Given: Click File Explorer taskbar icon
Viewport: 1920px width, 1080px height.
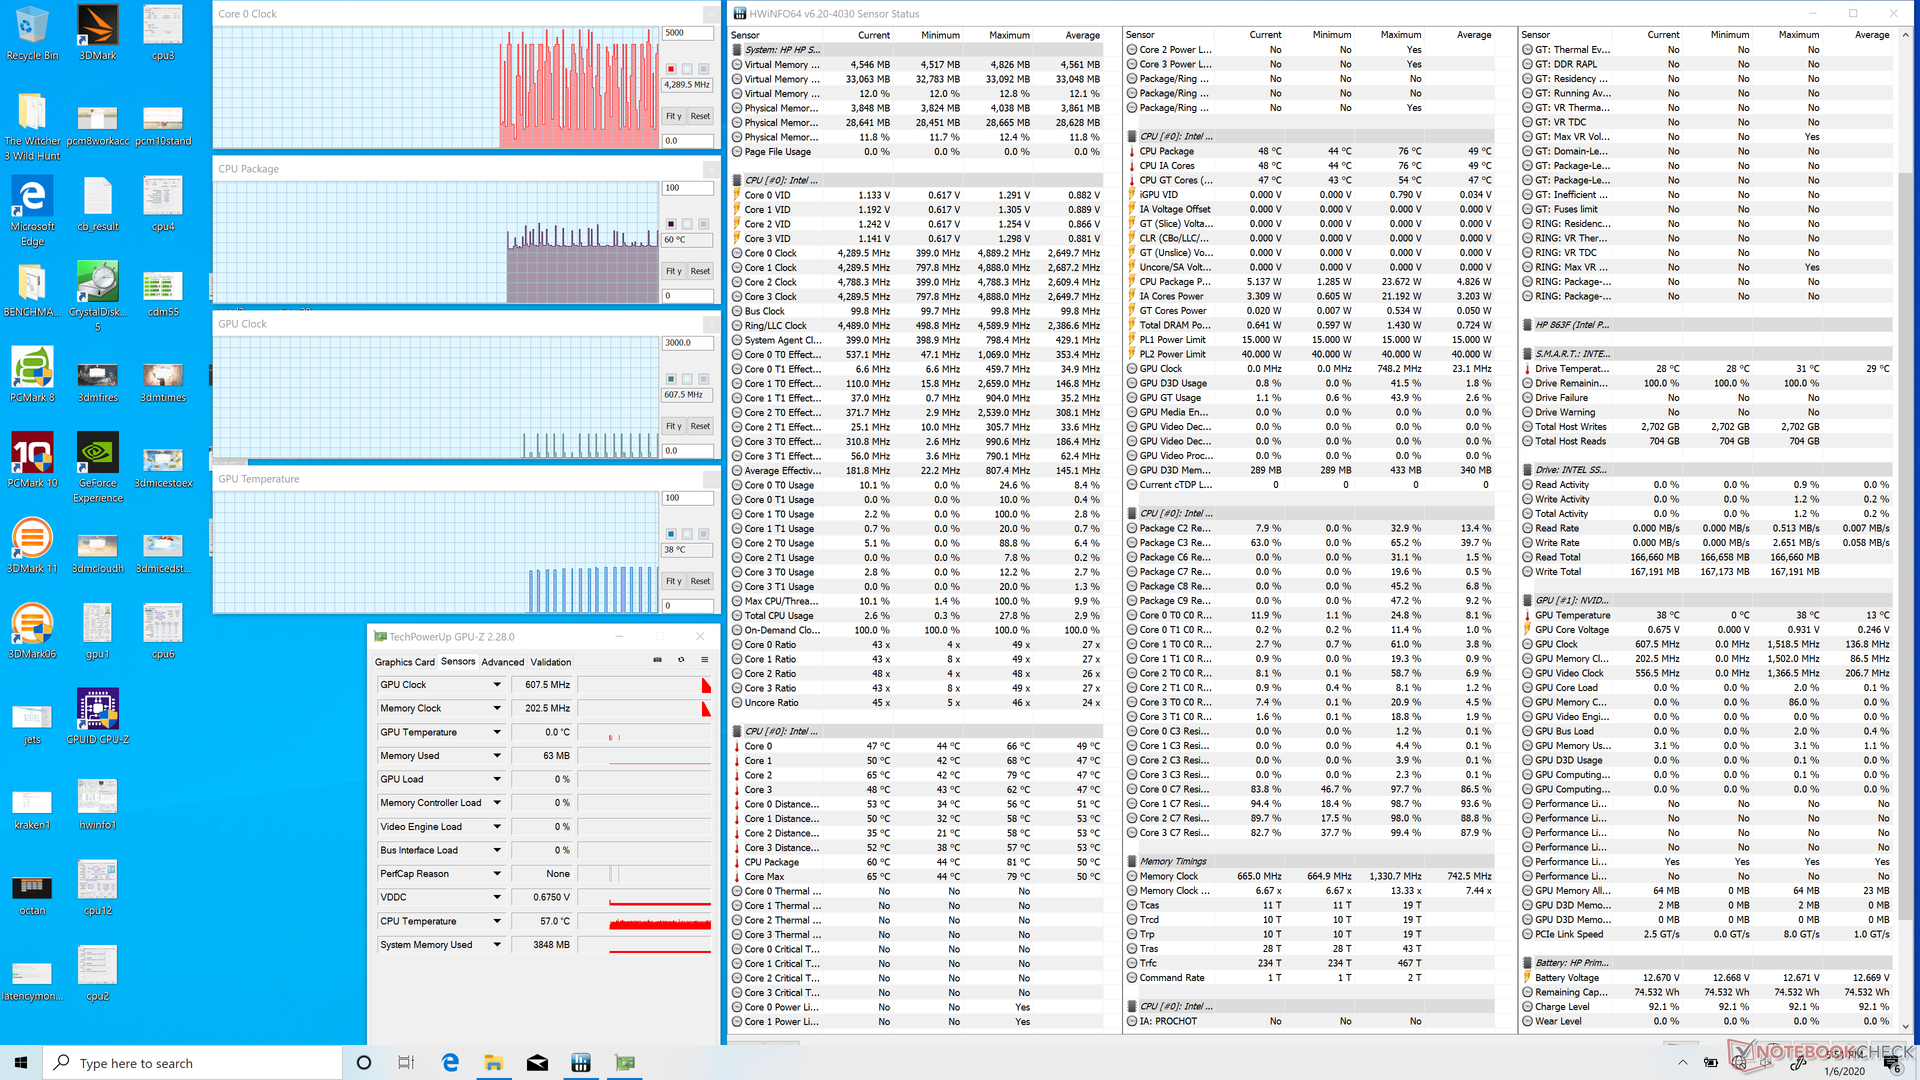Looking at the screenshot, I should pyautogui.click(x=493, y=1063).
